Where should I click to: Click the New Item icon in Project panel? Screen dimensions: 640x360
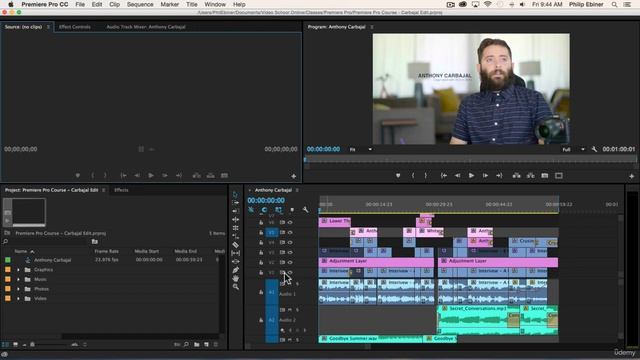[207, 344]
